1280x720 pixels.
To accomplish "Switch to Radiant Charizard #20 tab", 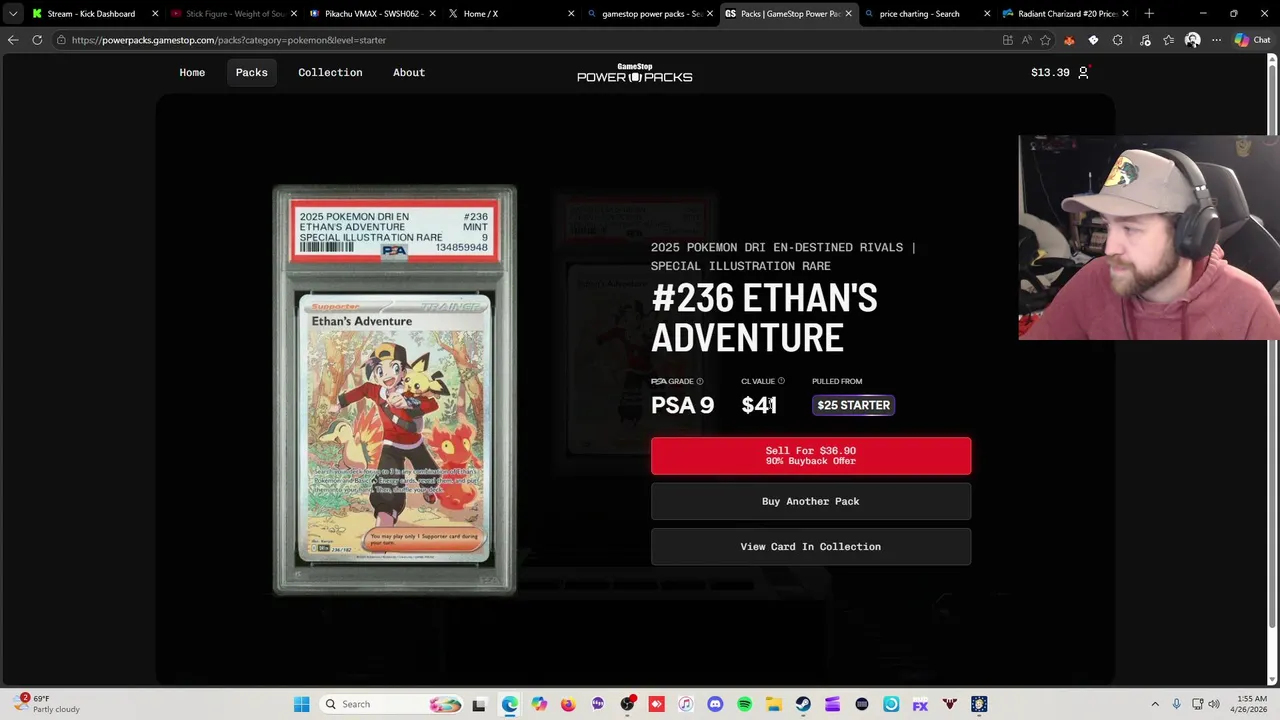I will click(x=1064, y=14).
